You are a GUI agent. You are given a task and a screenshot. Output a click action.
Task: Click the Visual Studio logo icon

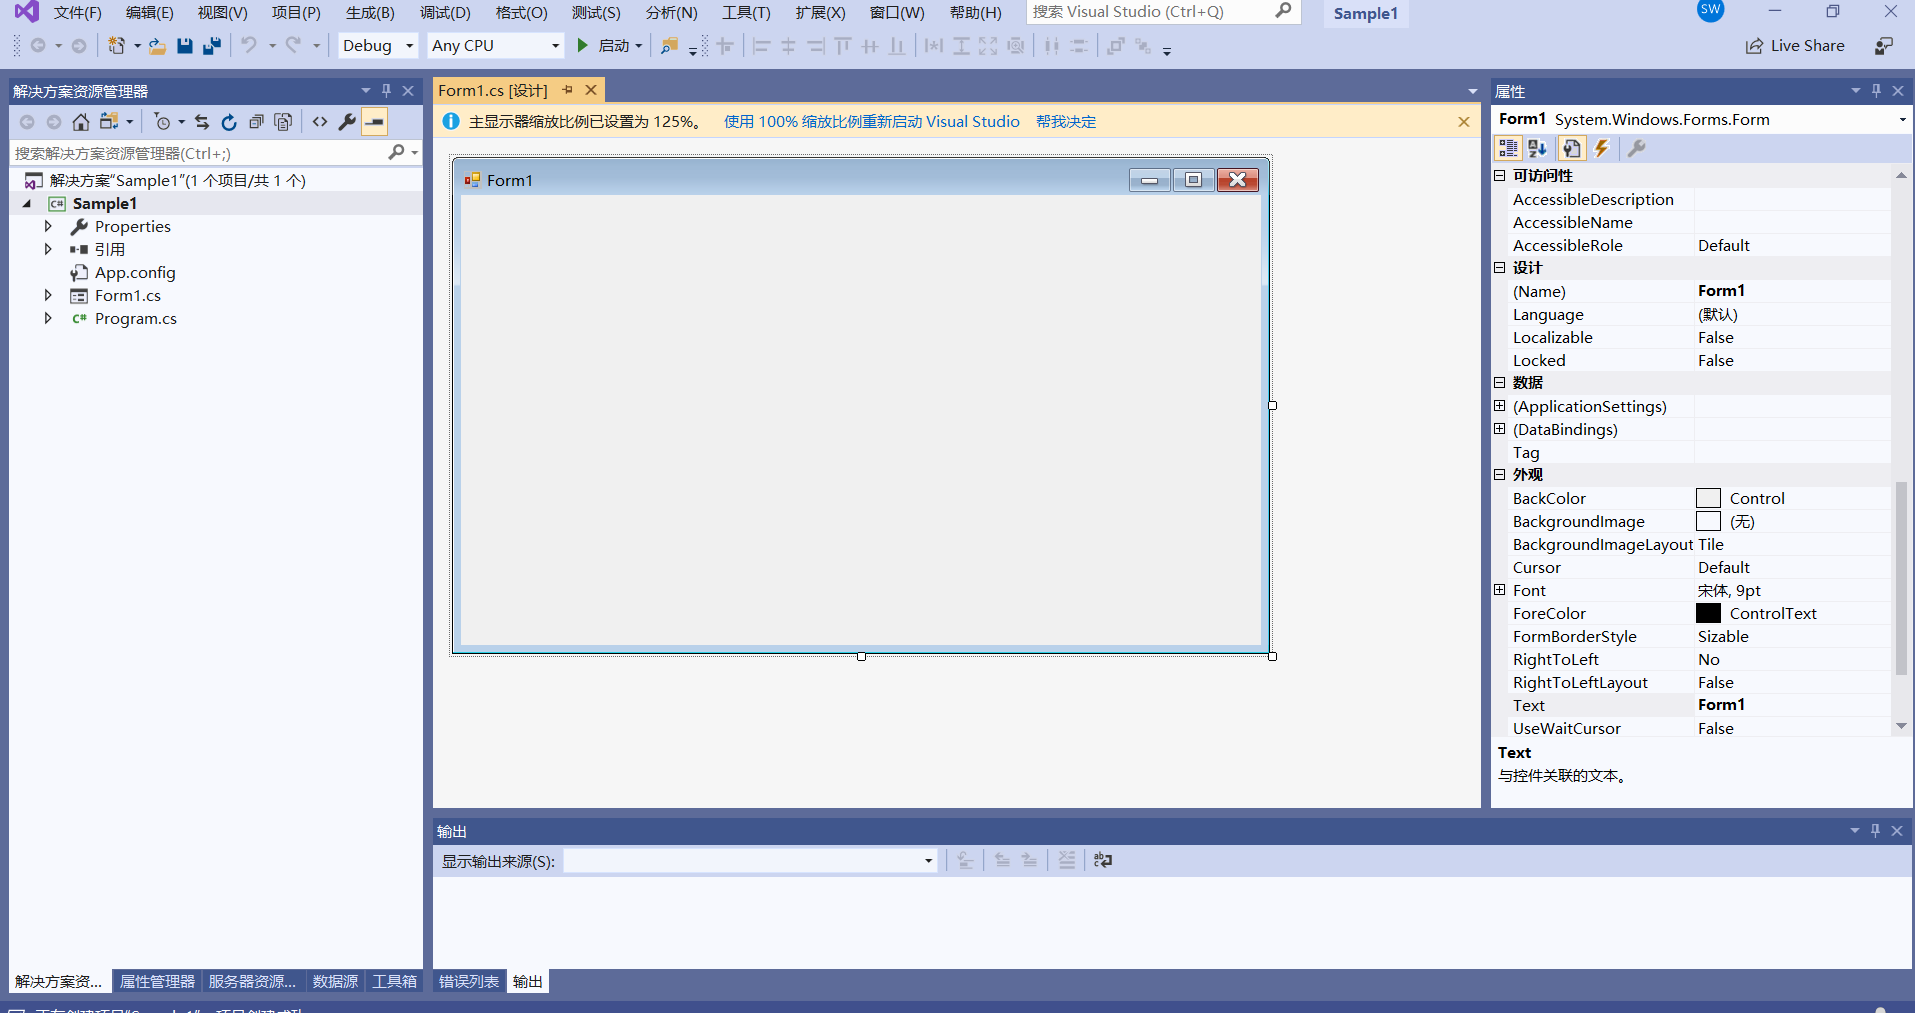[x=26, y=12]
